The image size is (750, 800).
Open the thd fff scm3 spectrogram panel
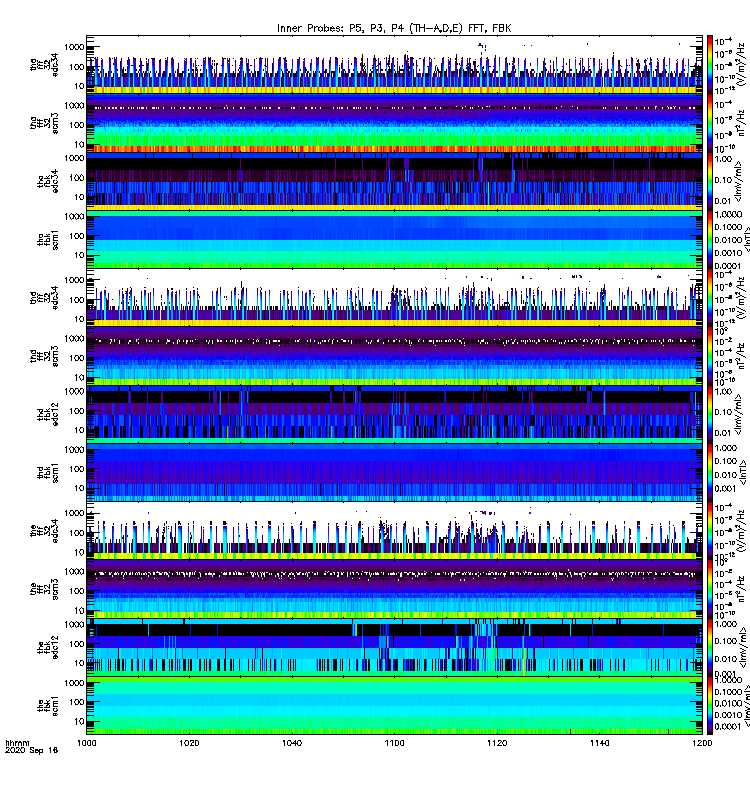click(x=394, y=356)
